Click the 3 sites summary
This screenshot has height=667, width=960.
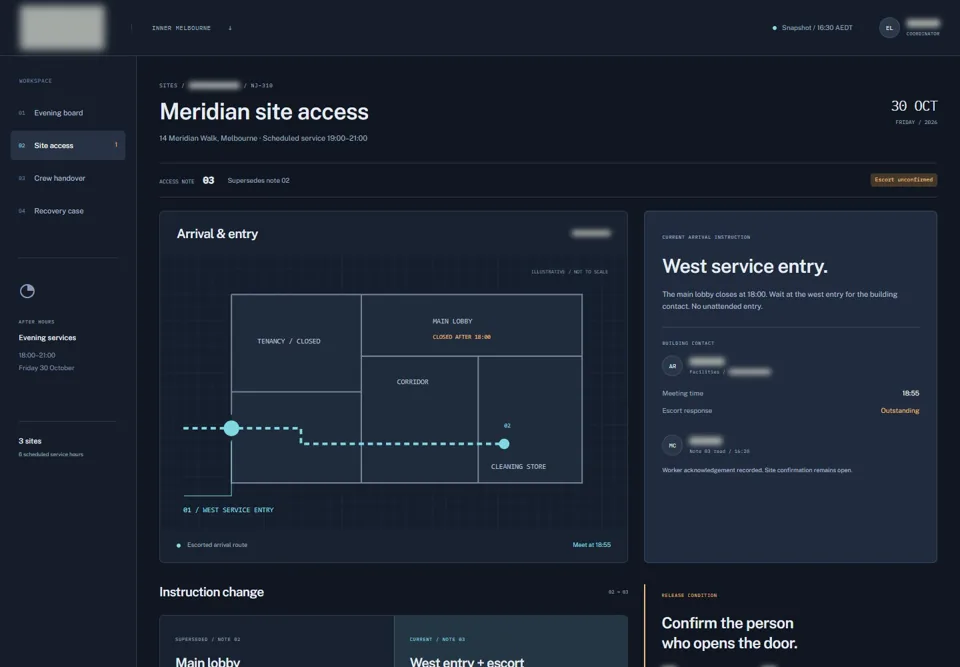click(x=30, y=441)
